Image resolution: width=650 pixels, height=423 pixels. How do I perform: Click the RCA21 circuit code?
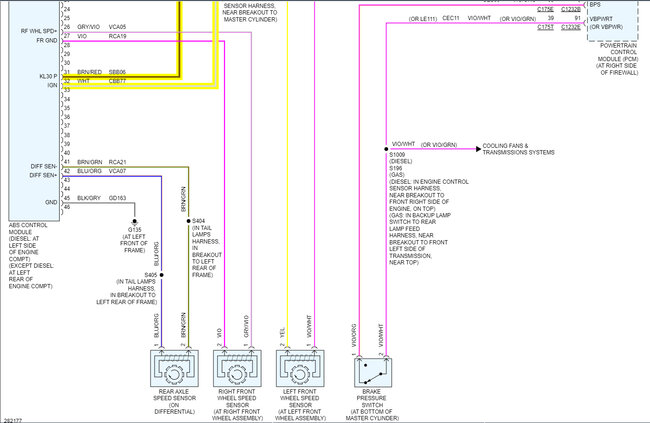click(117, 162)
